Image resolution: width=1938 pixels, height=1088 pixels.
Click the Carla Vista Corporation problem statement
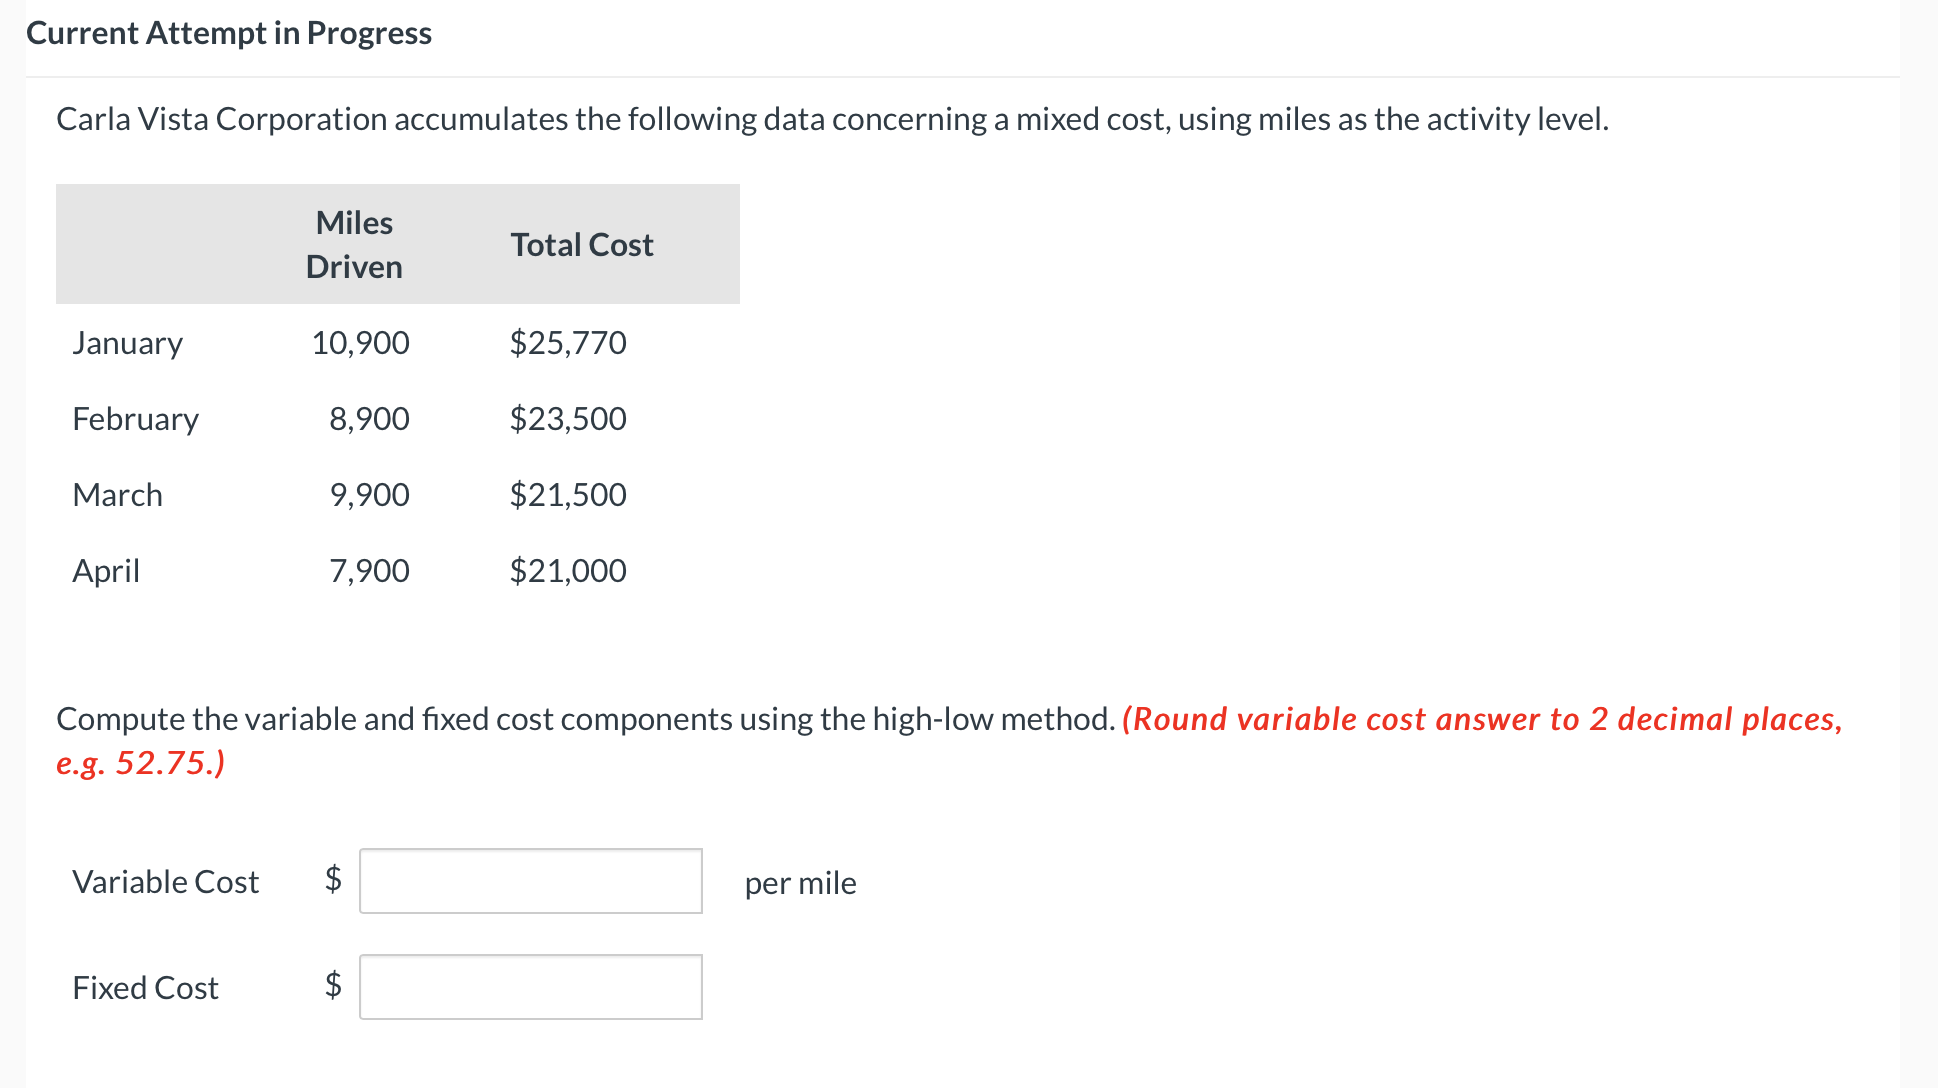832,119
